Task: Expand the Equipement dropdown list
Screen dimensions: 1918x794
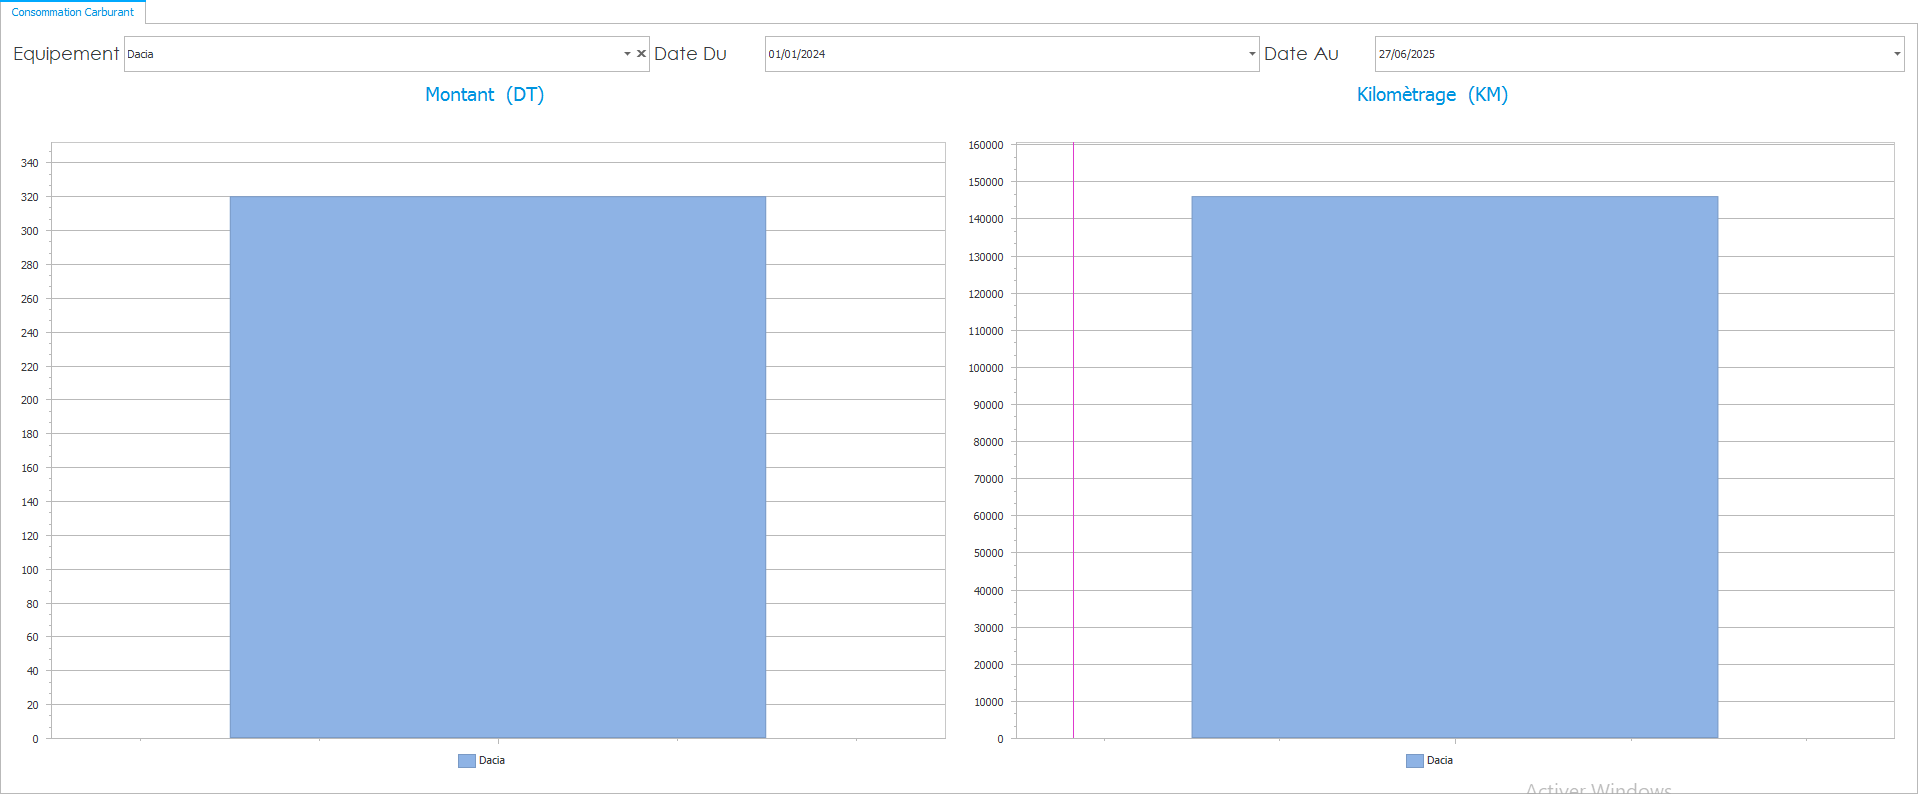Action: 627,54
